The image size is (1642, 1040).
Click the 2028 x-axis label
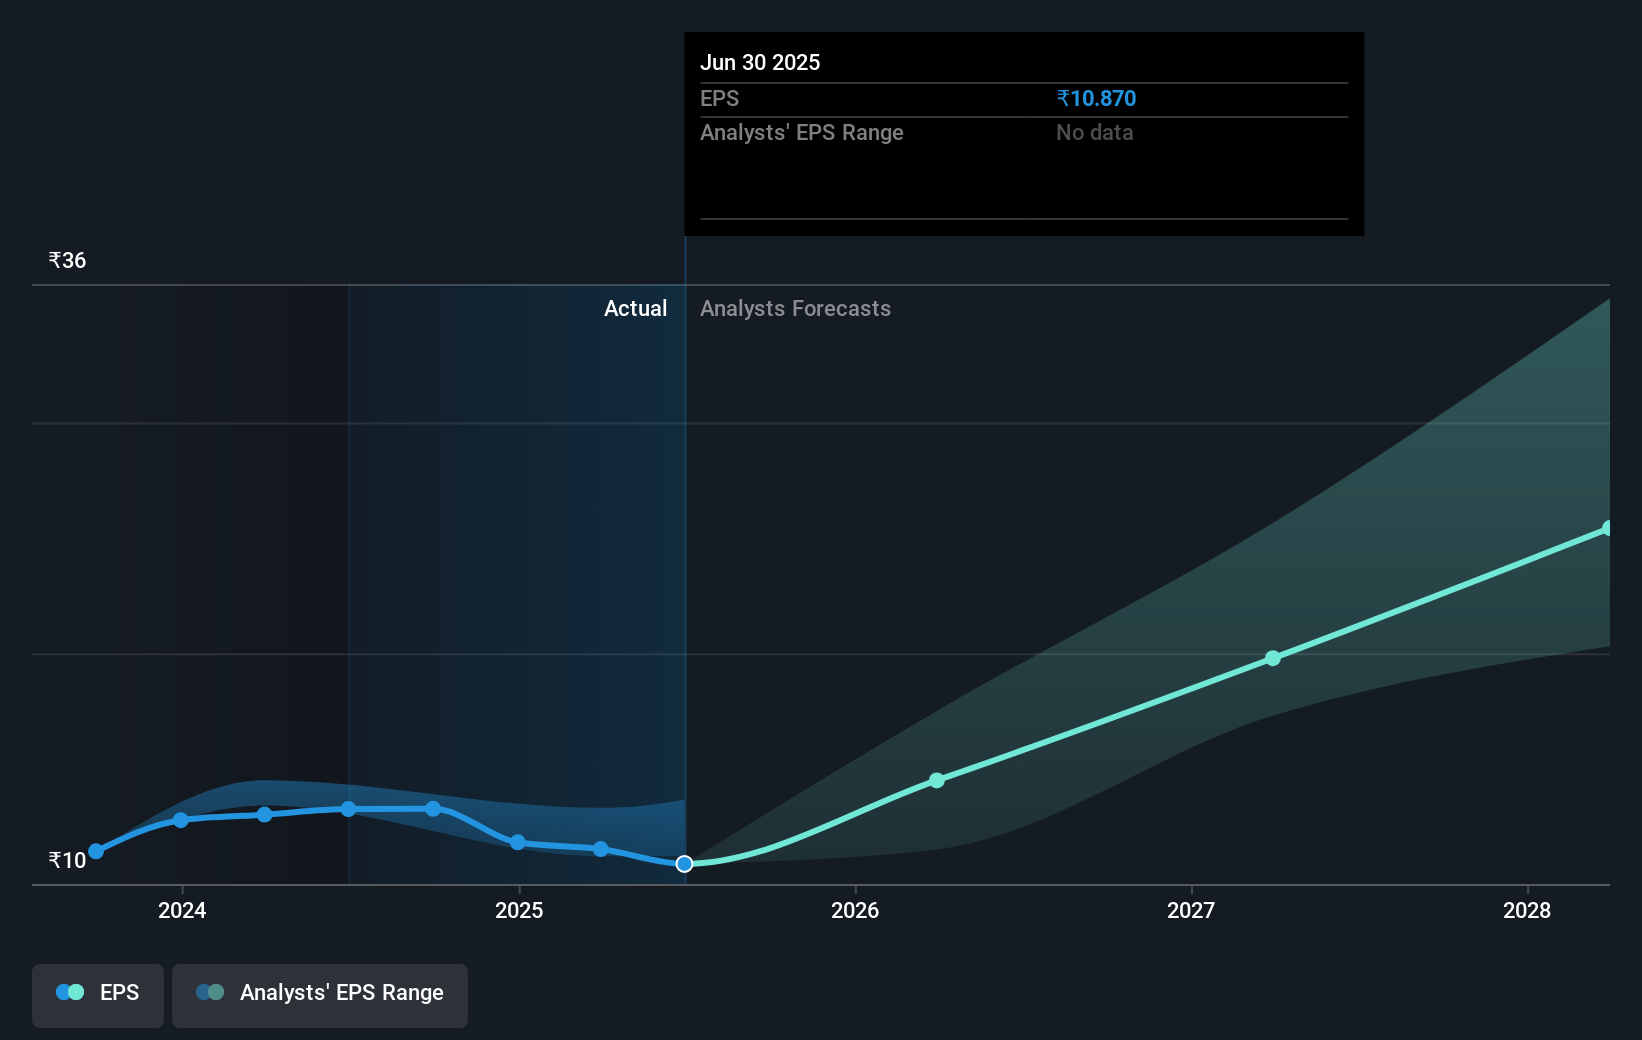pos(1527,911)
